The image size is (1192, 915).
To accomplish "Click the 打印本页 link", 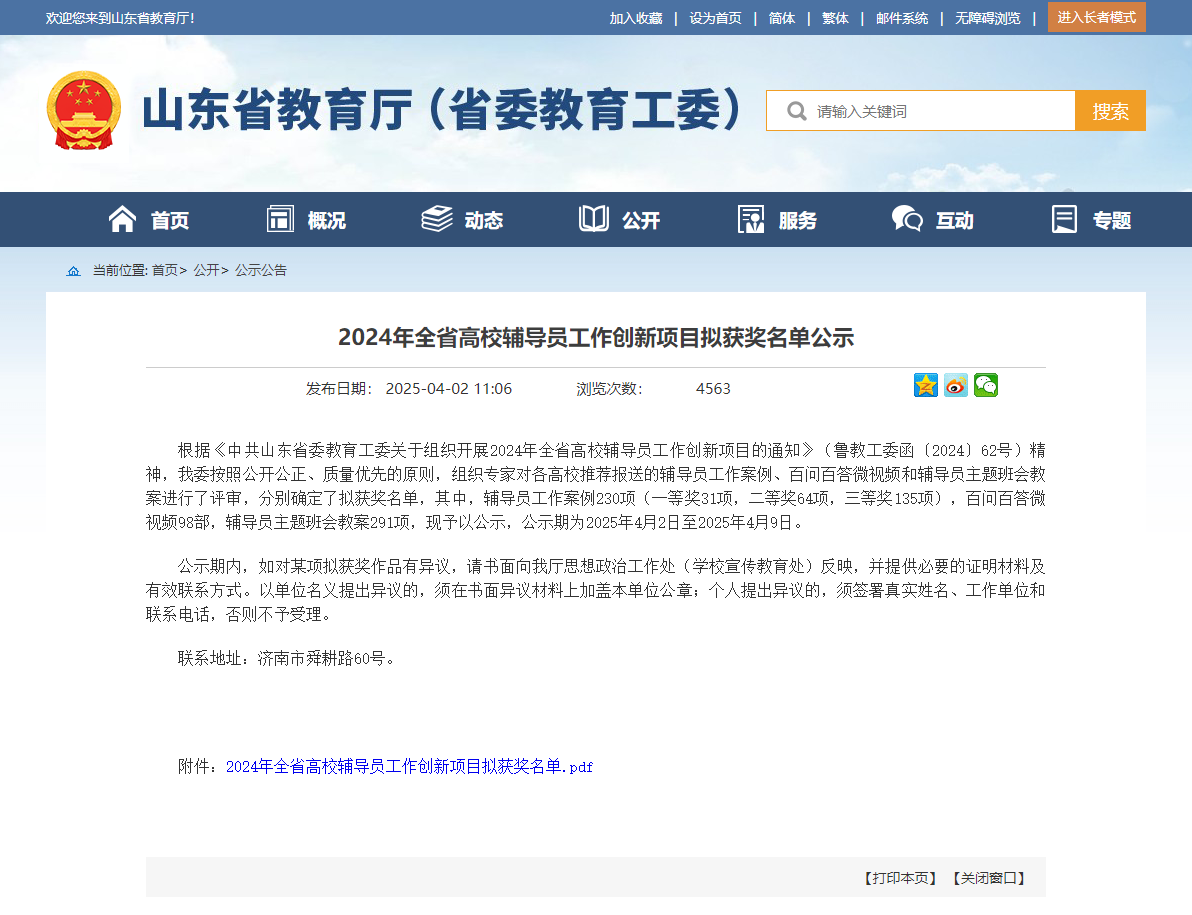I will [x=900, y=878].
